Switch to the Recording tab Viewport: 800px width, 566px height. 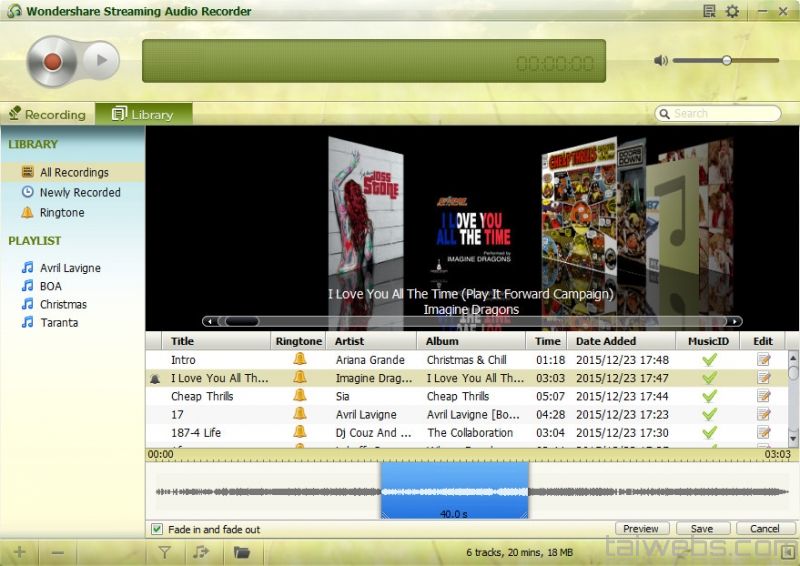point(47,114)
